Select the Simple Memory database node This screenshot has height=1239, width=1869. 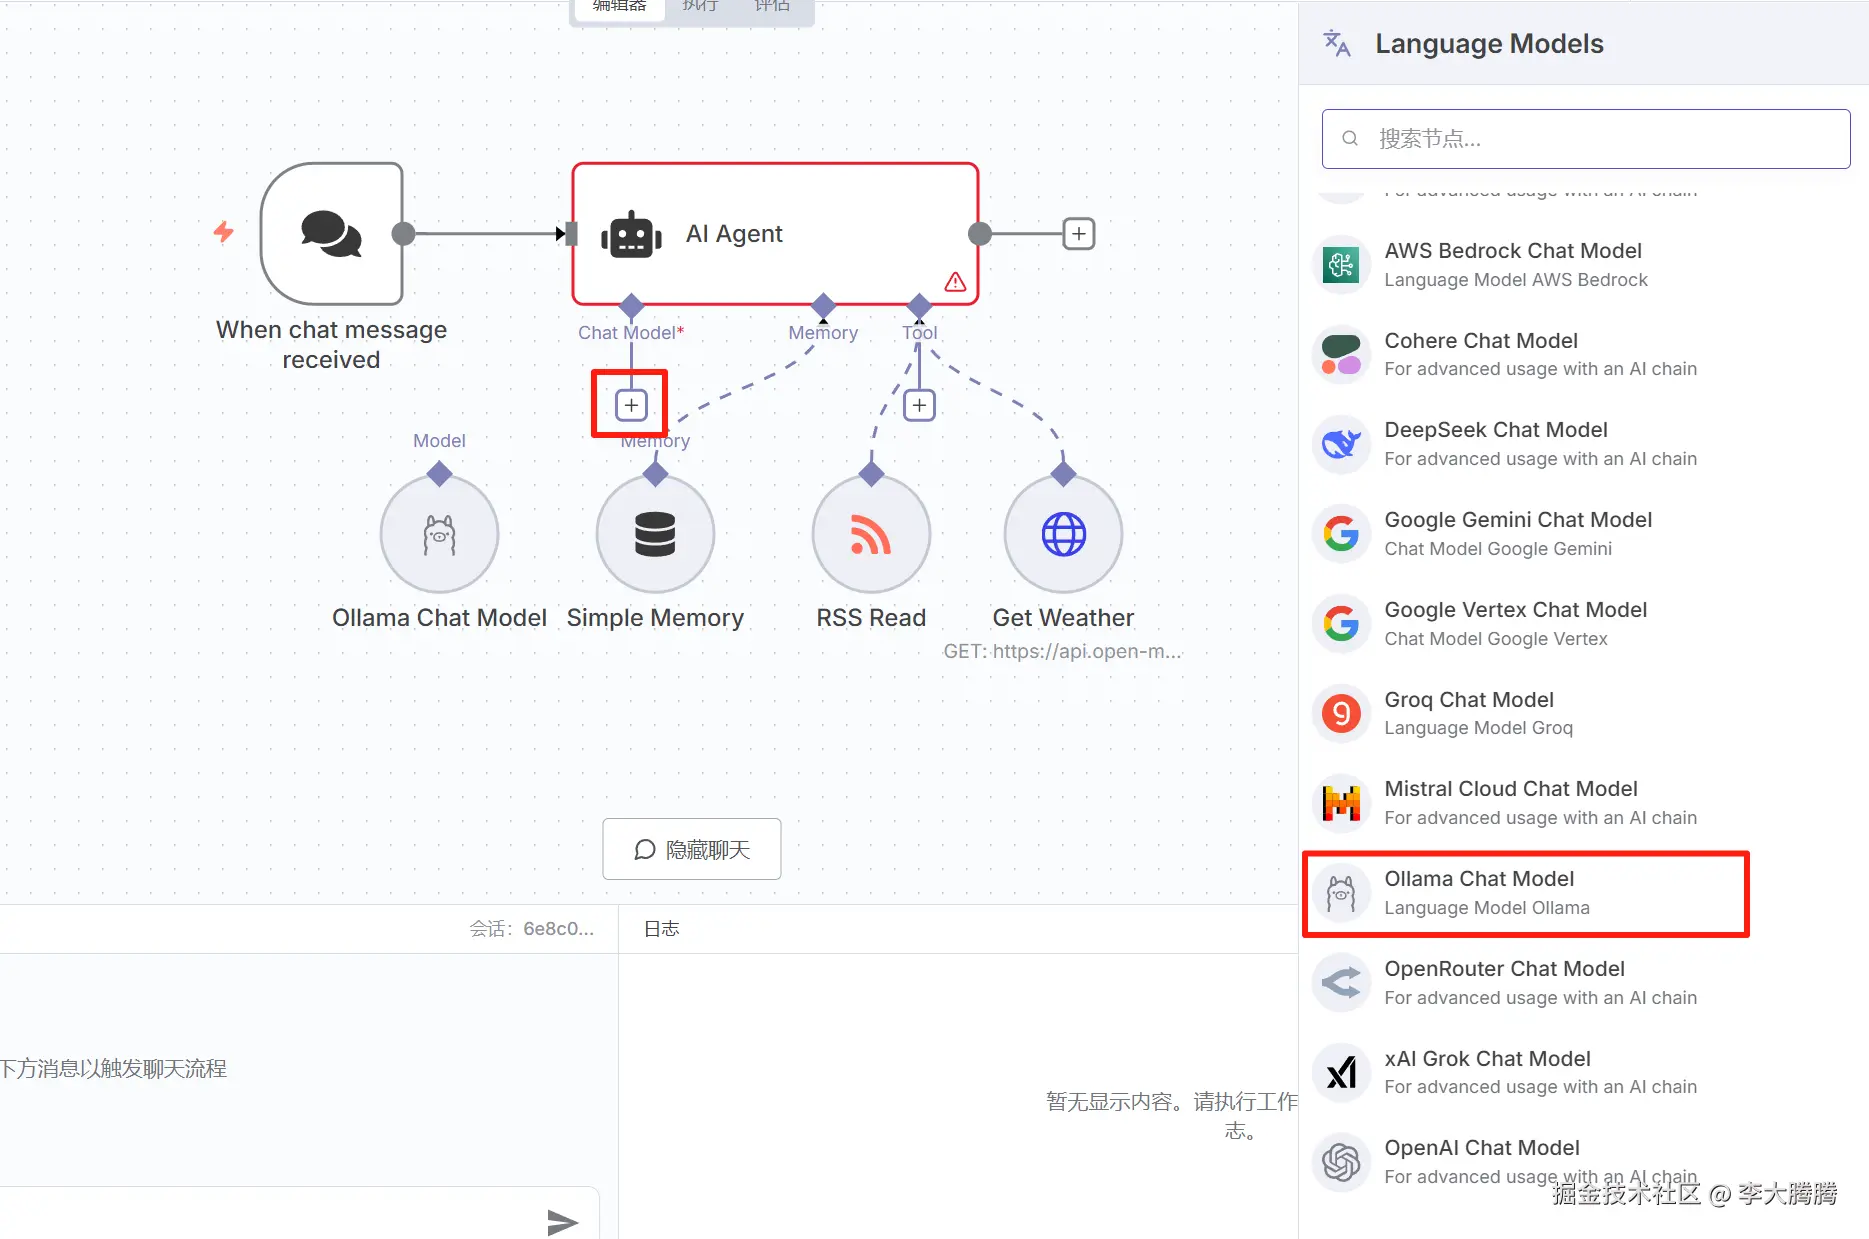click(x=655, y=534)
